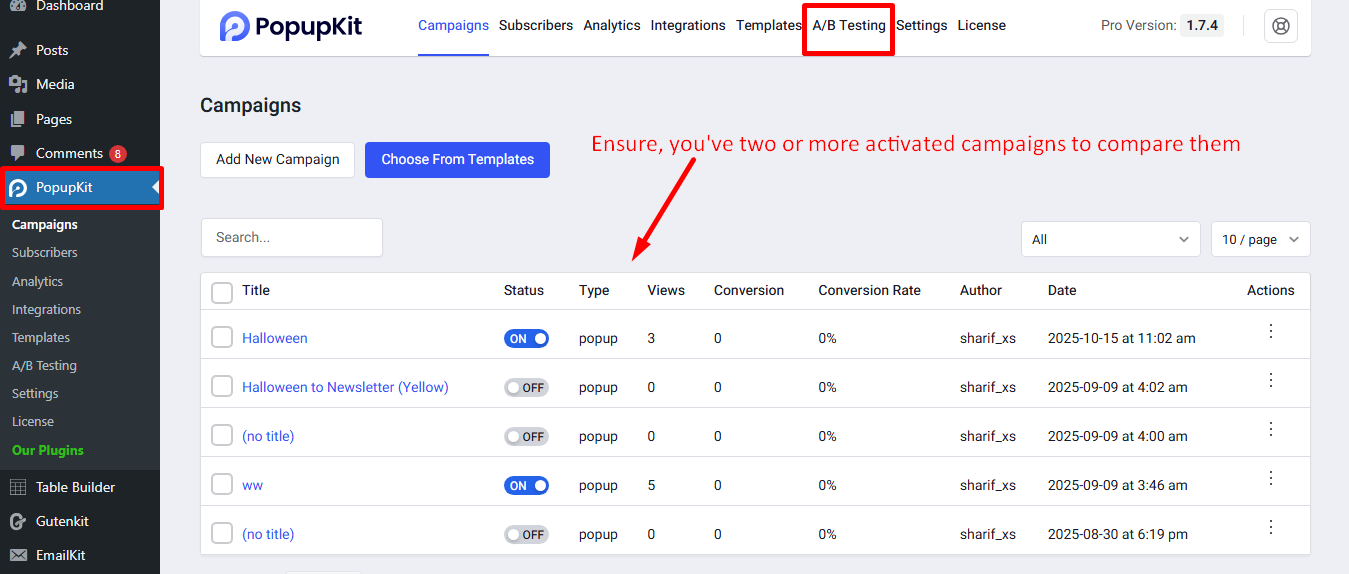The image size is (1349, 574).
Task: Enable the Halloween to Newsletter (Yellow) toggle
Action: click(x=526, y=387)
